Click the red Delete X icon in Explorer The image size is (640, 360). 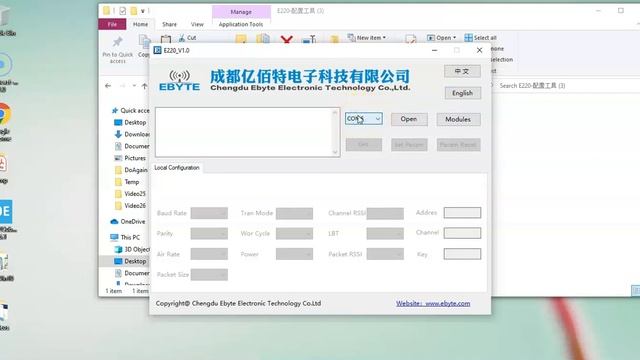coord(287,40)
